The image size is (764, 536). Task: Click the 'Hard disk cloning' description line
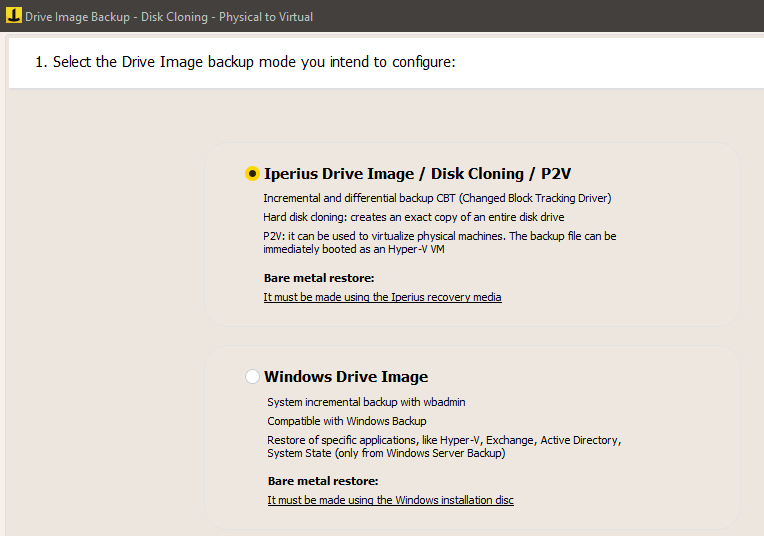(414, 217)
